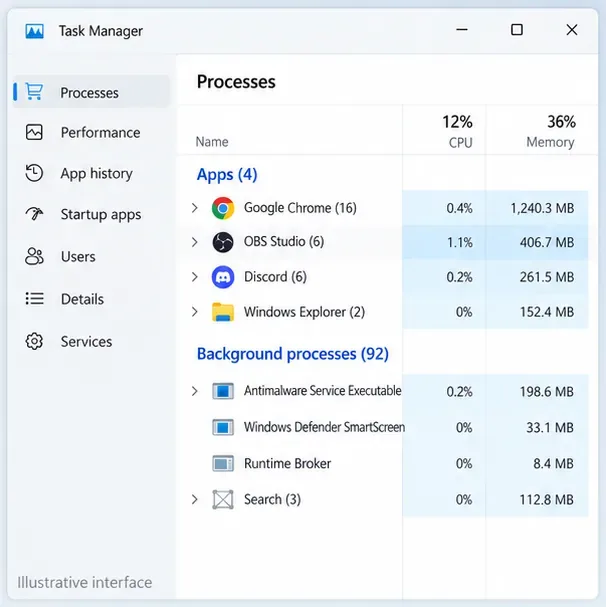Viewport: 606px width, 607px height.
Task: Click the Users people icon in sidebar
Action: tap(34, 256)
